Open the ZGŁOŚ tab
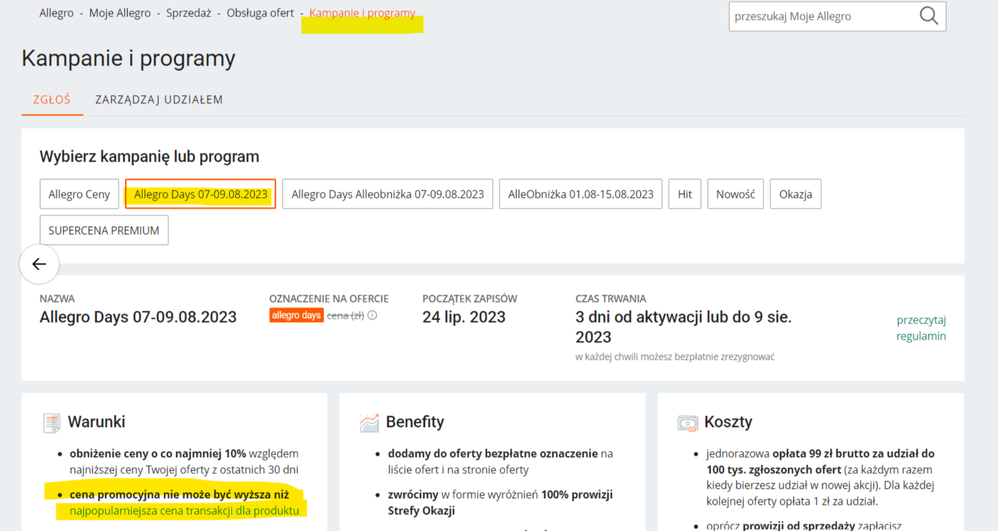Viewport: 998px width, 531px height. (52, 100)
